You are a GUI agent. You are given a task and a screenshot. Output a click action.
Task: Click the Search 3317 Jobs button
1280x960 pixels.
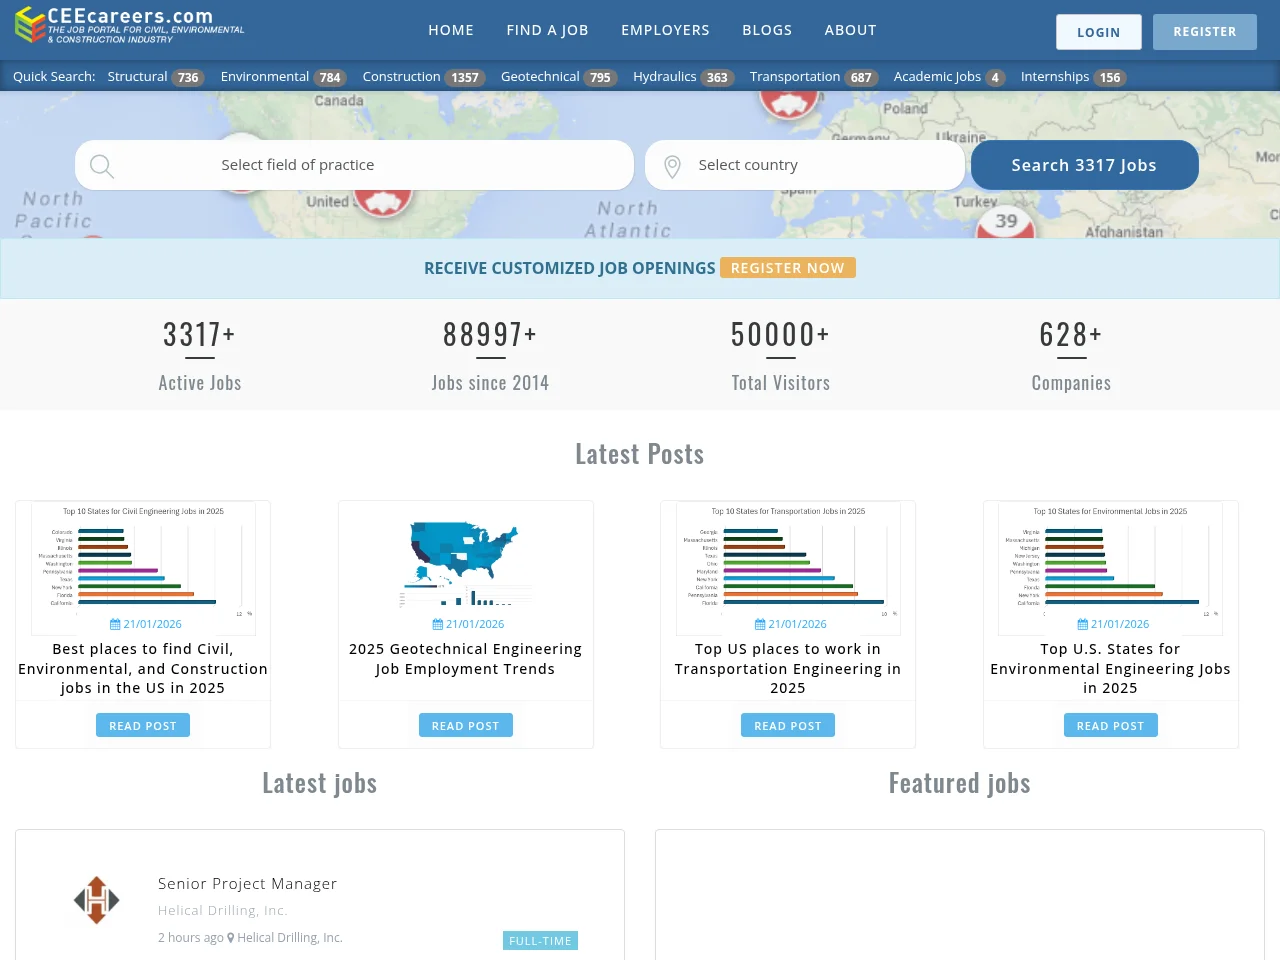pos(1084,165)
